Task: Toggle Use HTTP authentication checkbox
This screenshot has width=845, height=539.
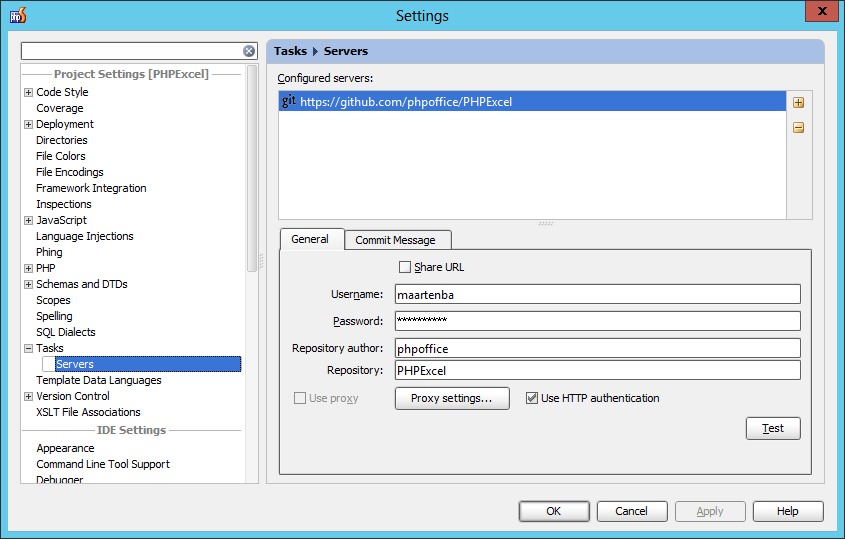Action: [x=532, y=398]
